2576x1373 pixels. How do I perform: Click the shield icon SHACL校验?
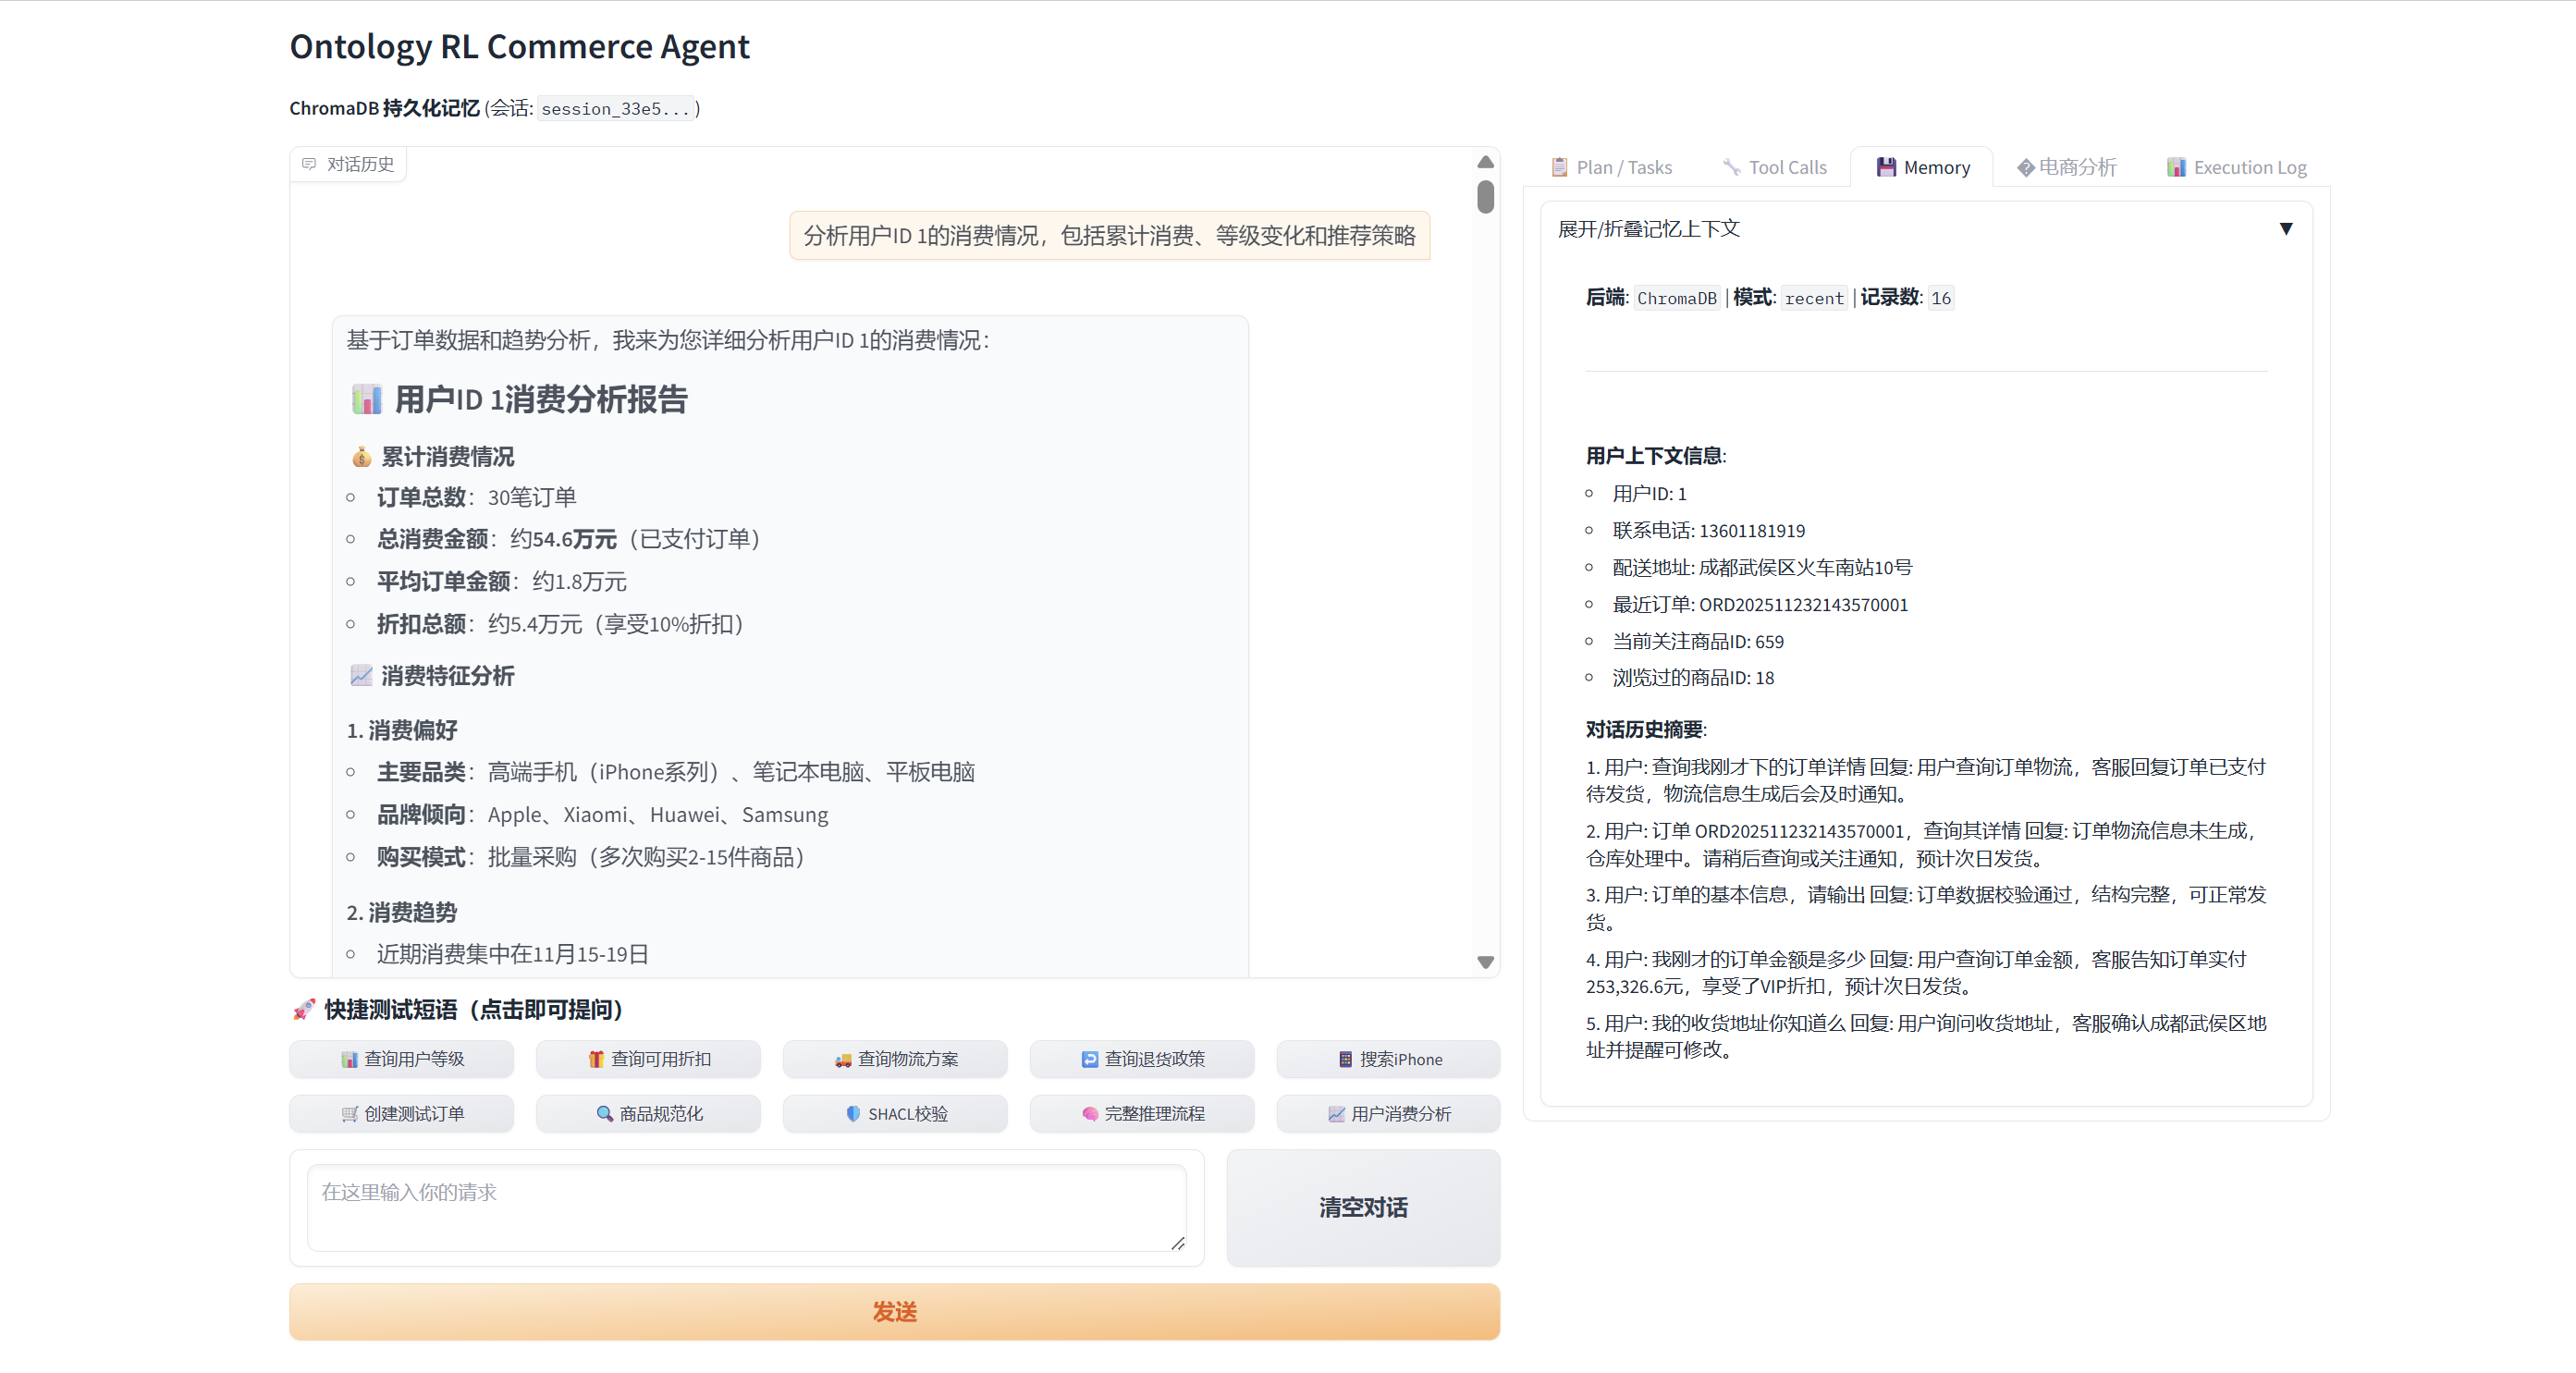tap(853, 1113)
